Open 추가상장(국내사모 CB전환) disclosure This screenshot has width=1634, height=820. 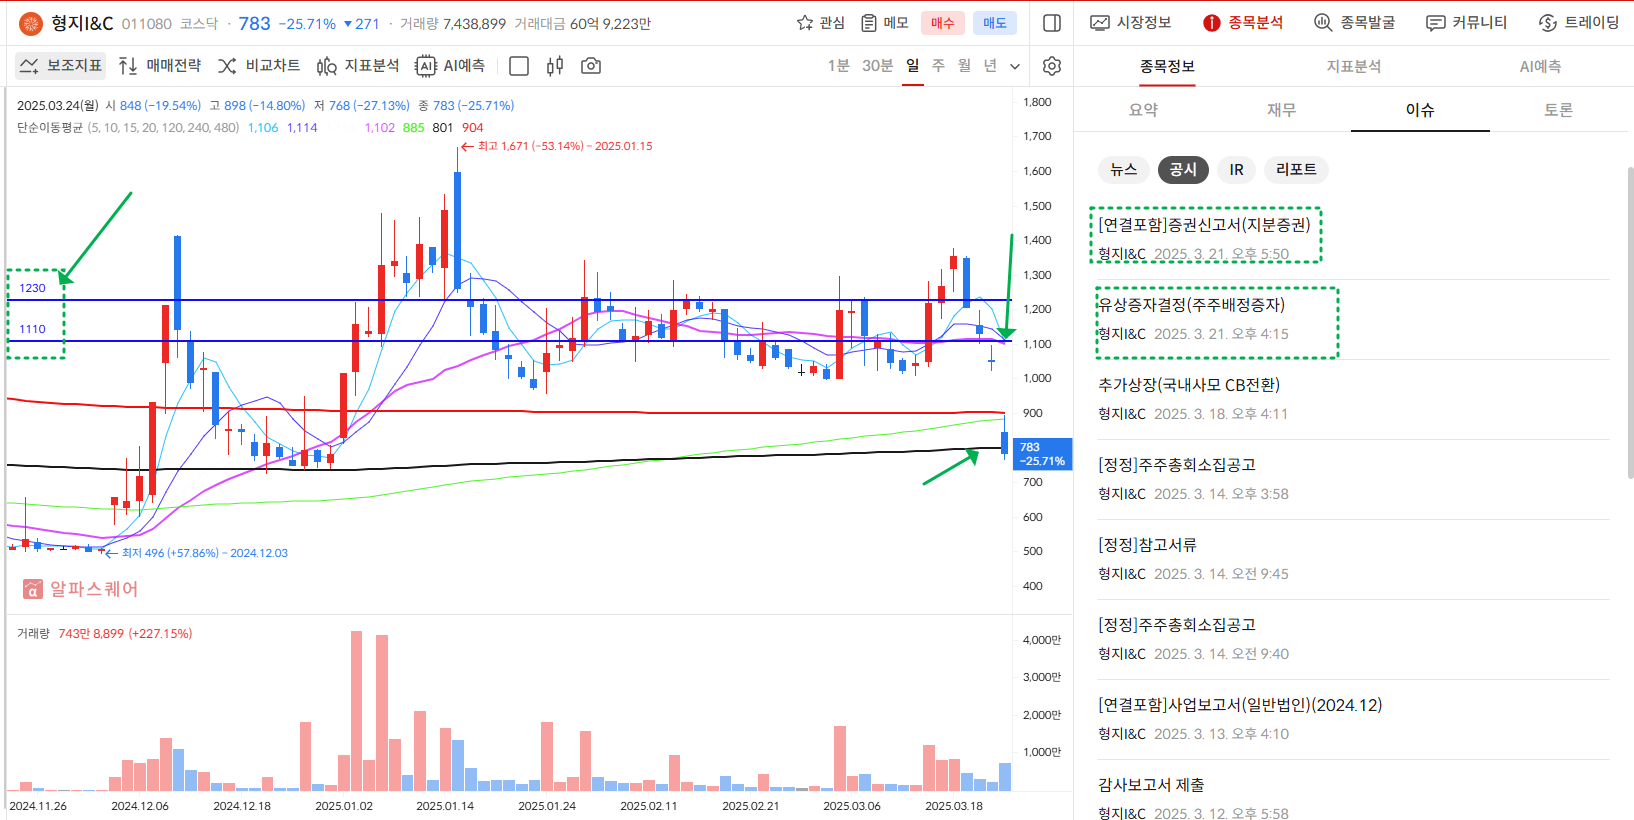(x=1189, y=385)
